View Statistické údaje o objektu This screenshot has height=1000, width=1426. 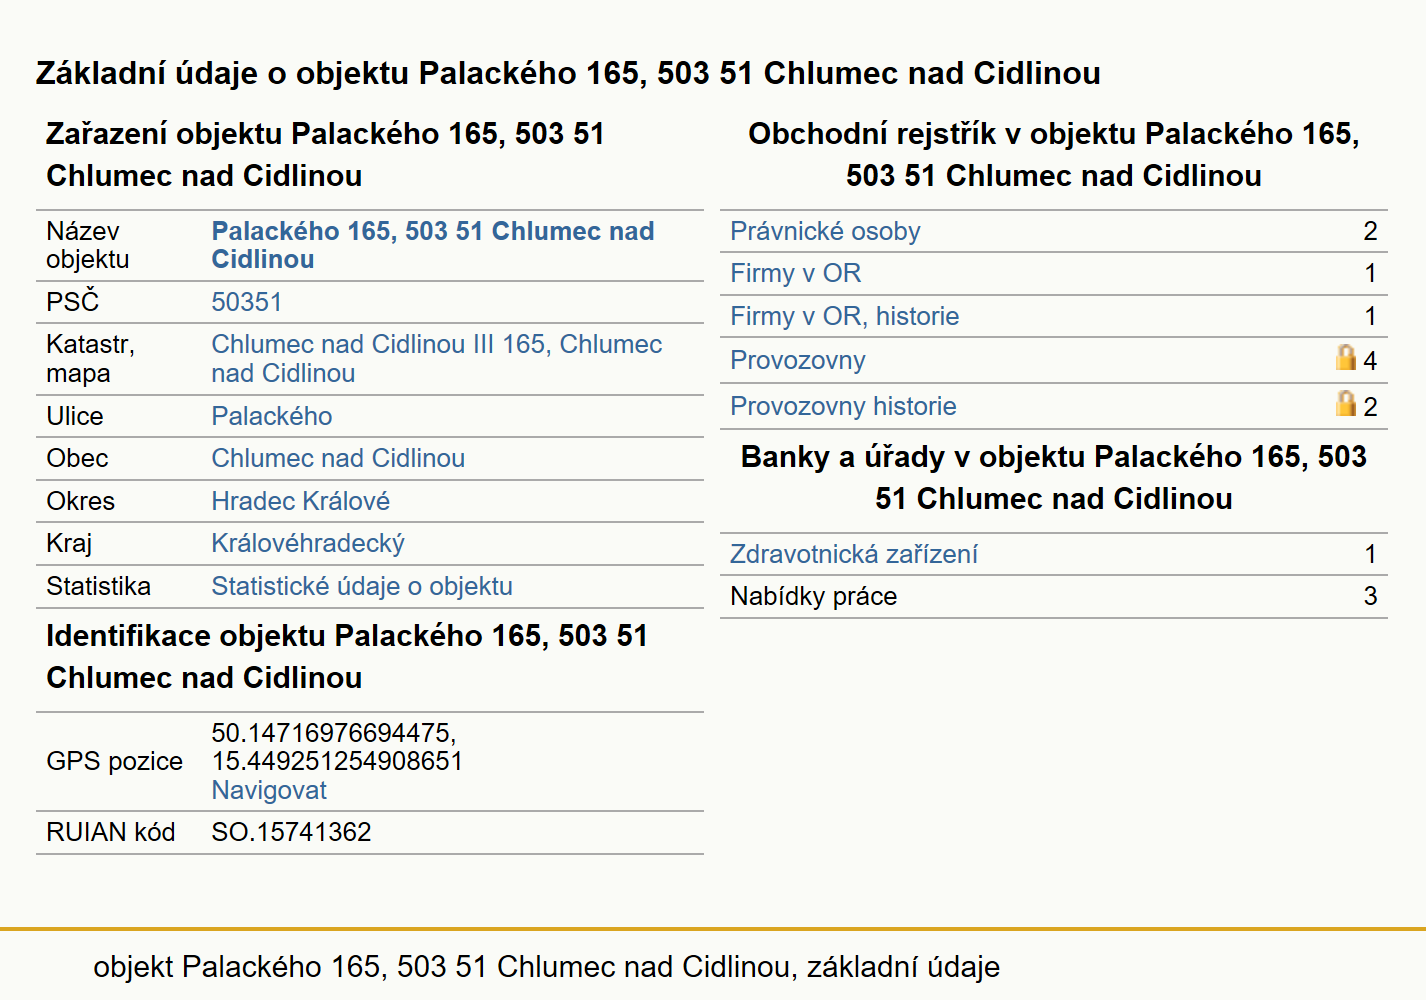point(361,586)
